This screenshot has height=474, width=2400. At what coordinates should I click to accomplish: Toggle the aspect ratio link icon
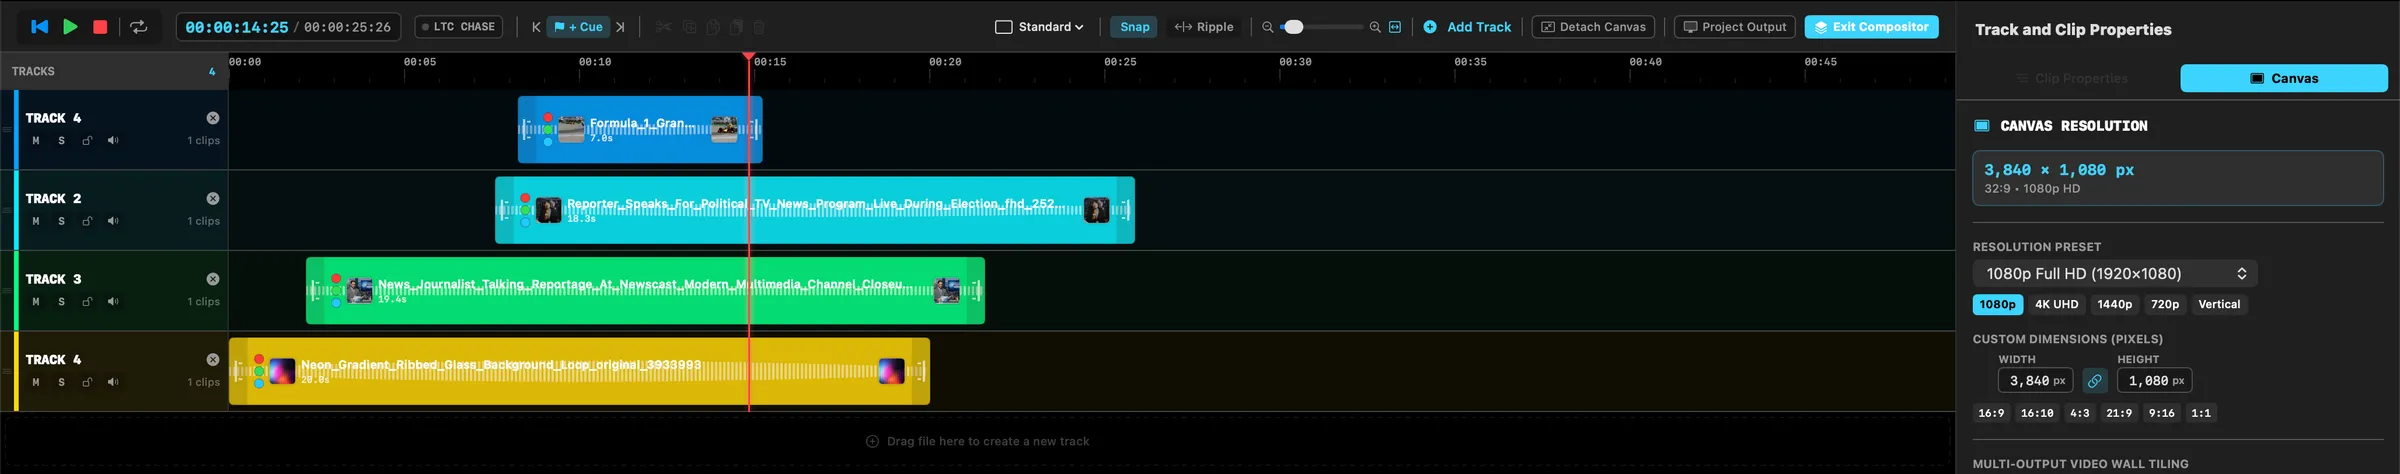pyautogui.click(x=2094, y=381)
